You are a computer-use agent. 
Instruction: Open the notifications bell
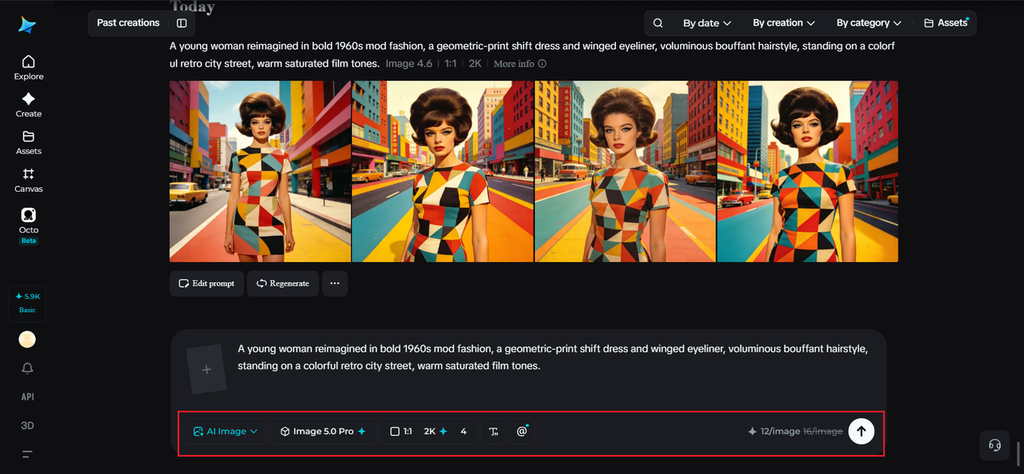tap(27, 368)
